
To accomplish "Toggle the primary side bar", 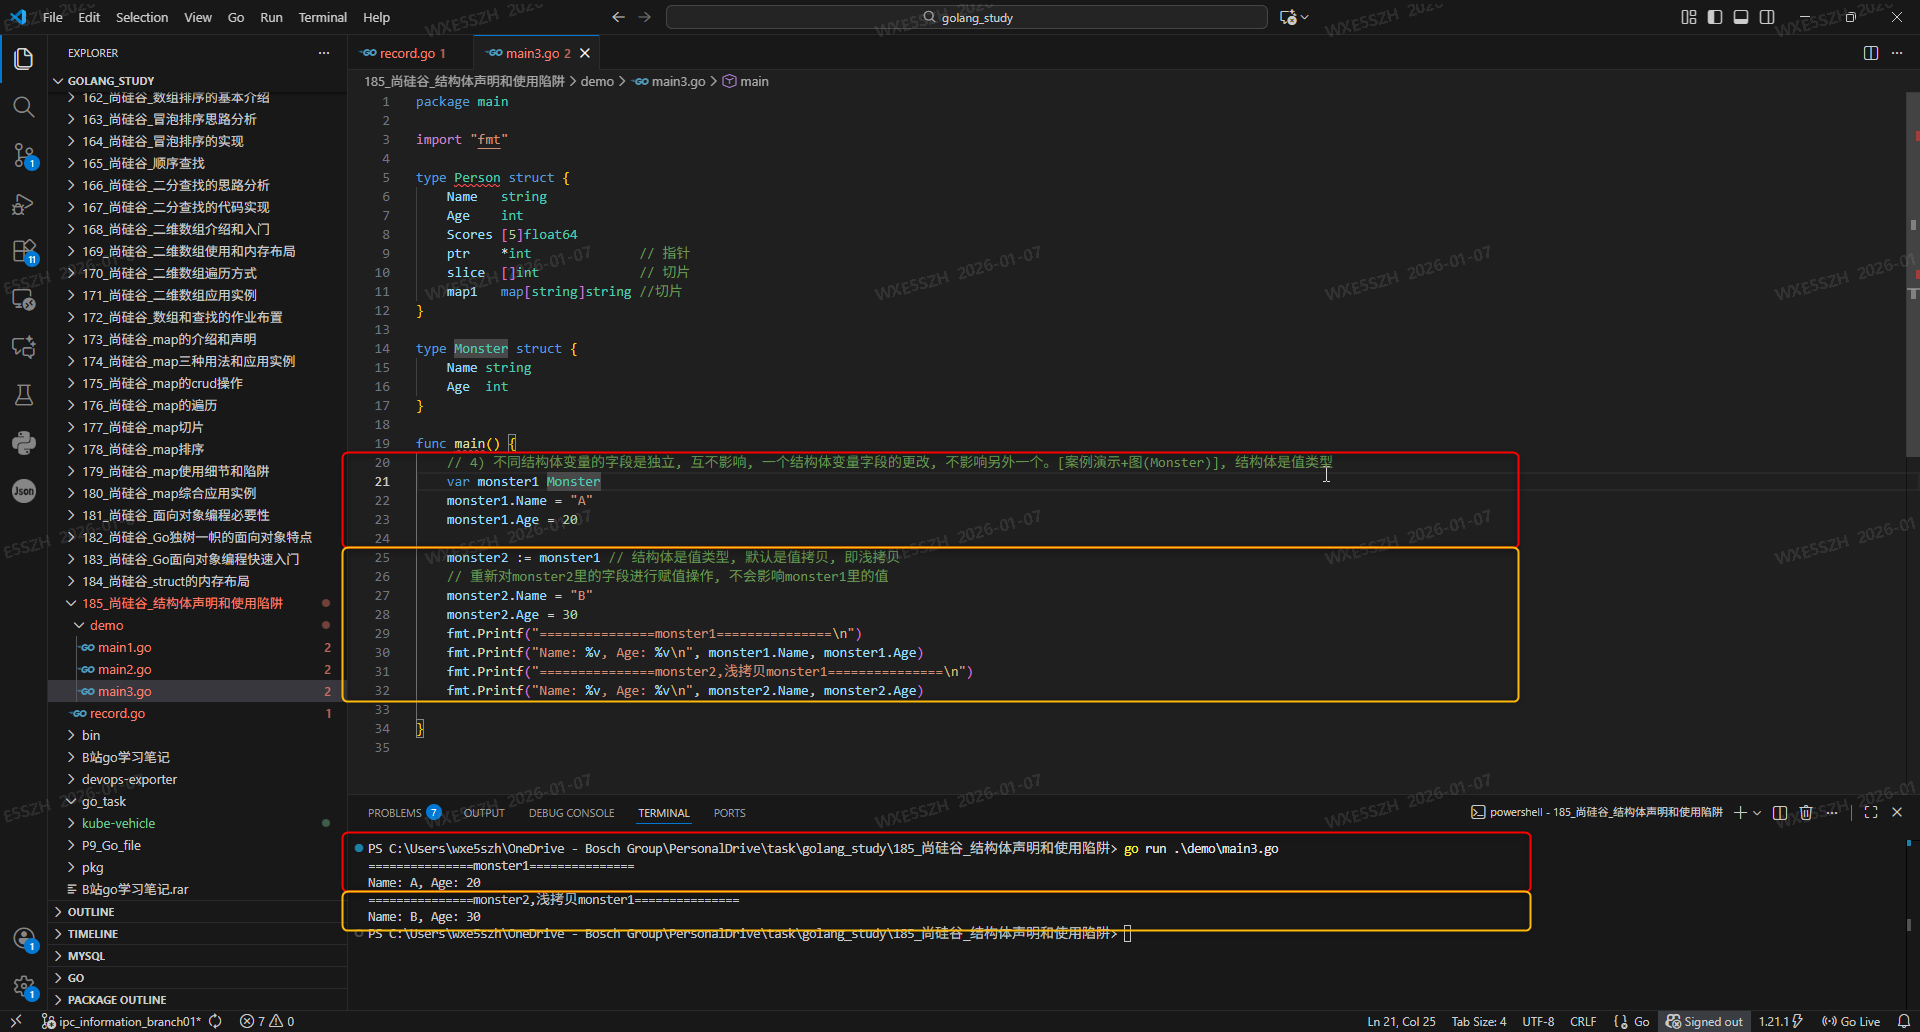I will pyautogui.click(x=1715, y=17).
